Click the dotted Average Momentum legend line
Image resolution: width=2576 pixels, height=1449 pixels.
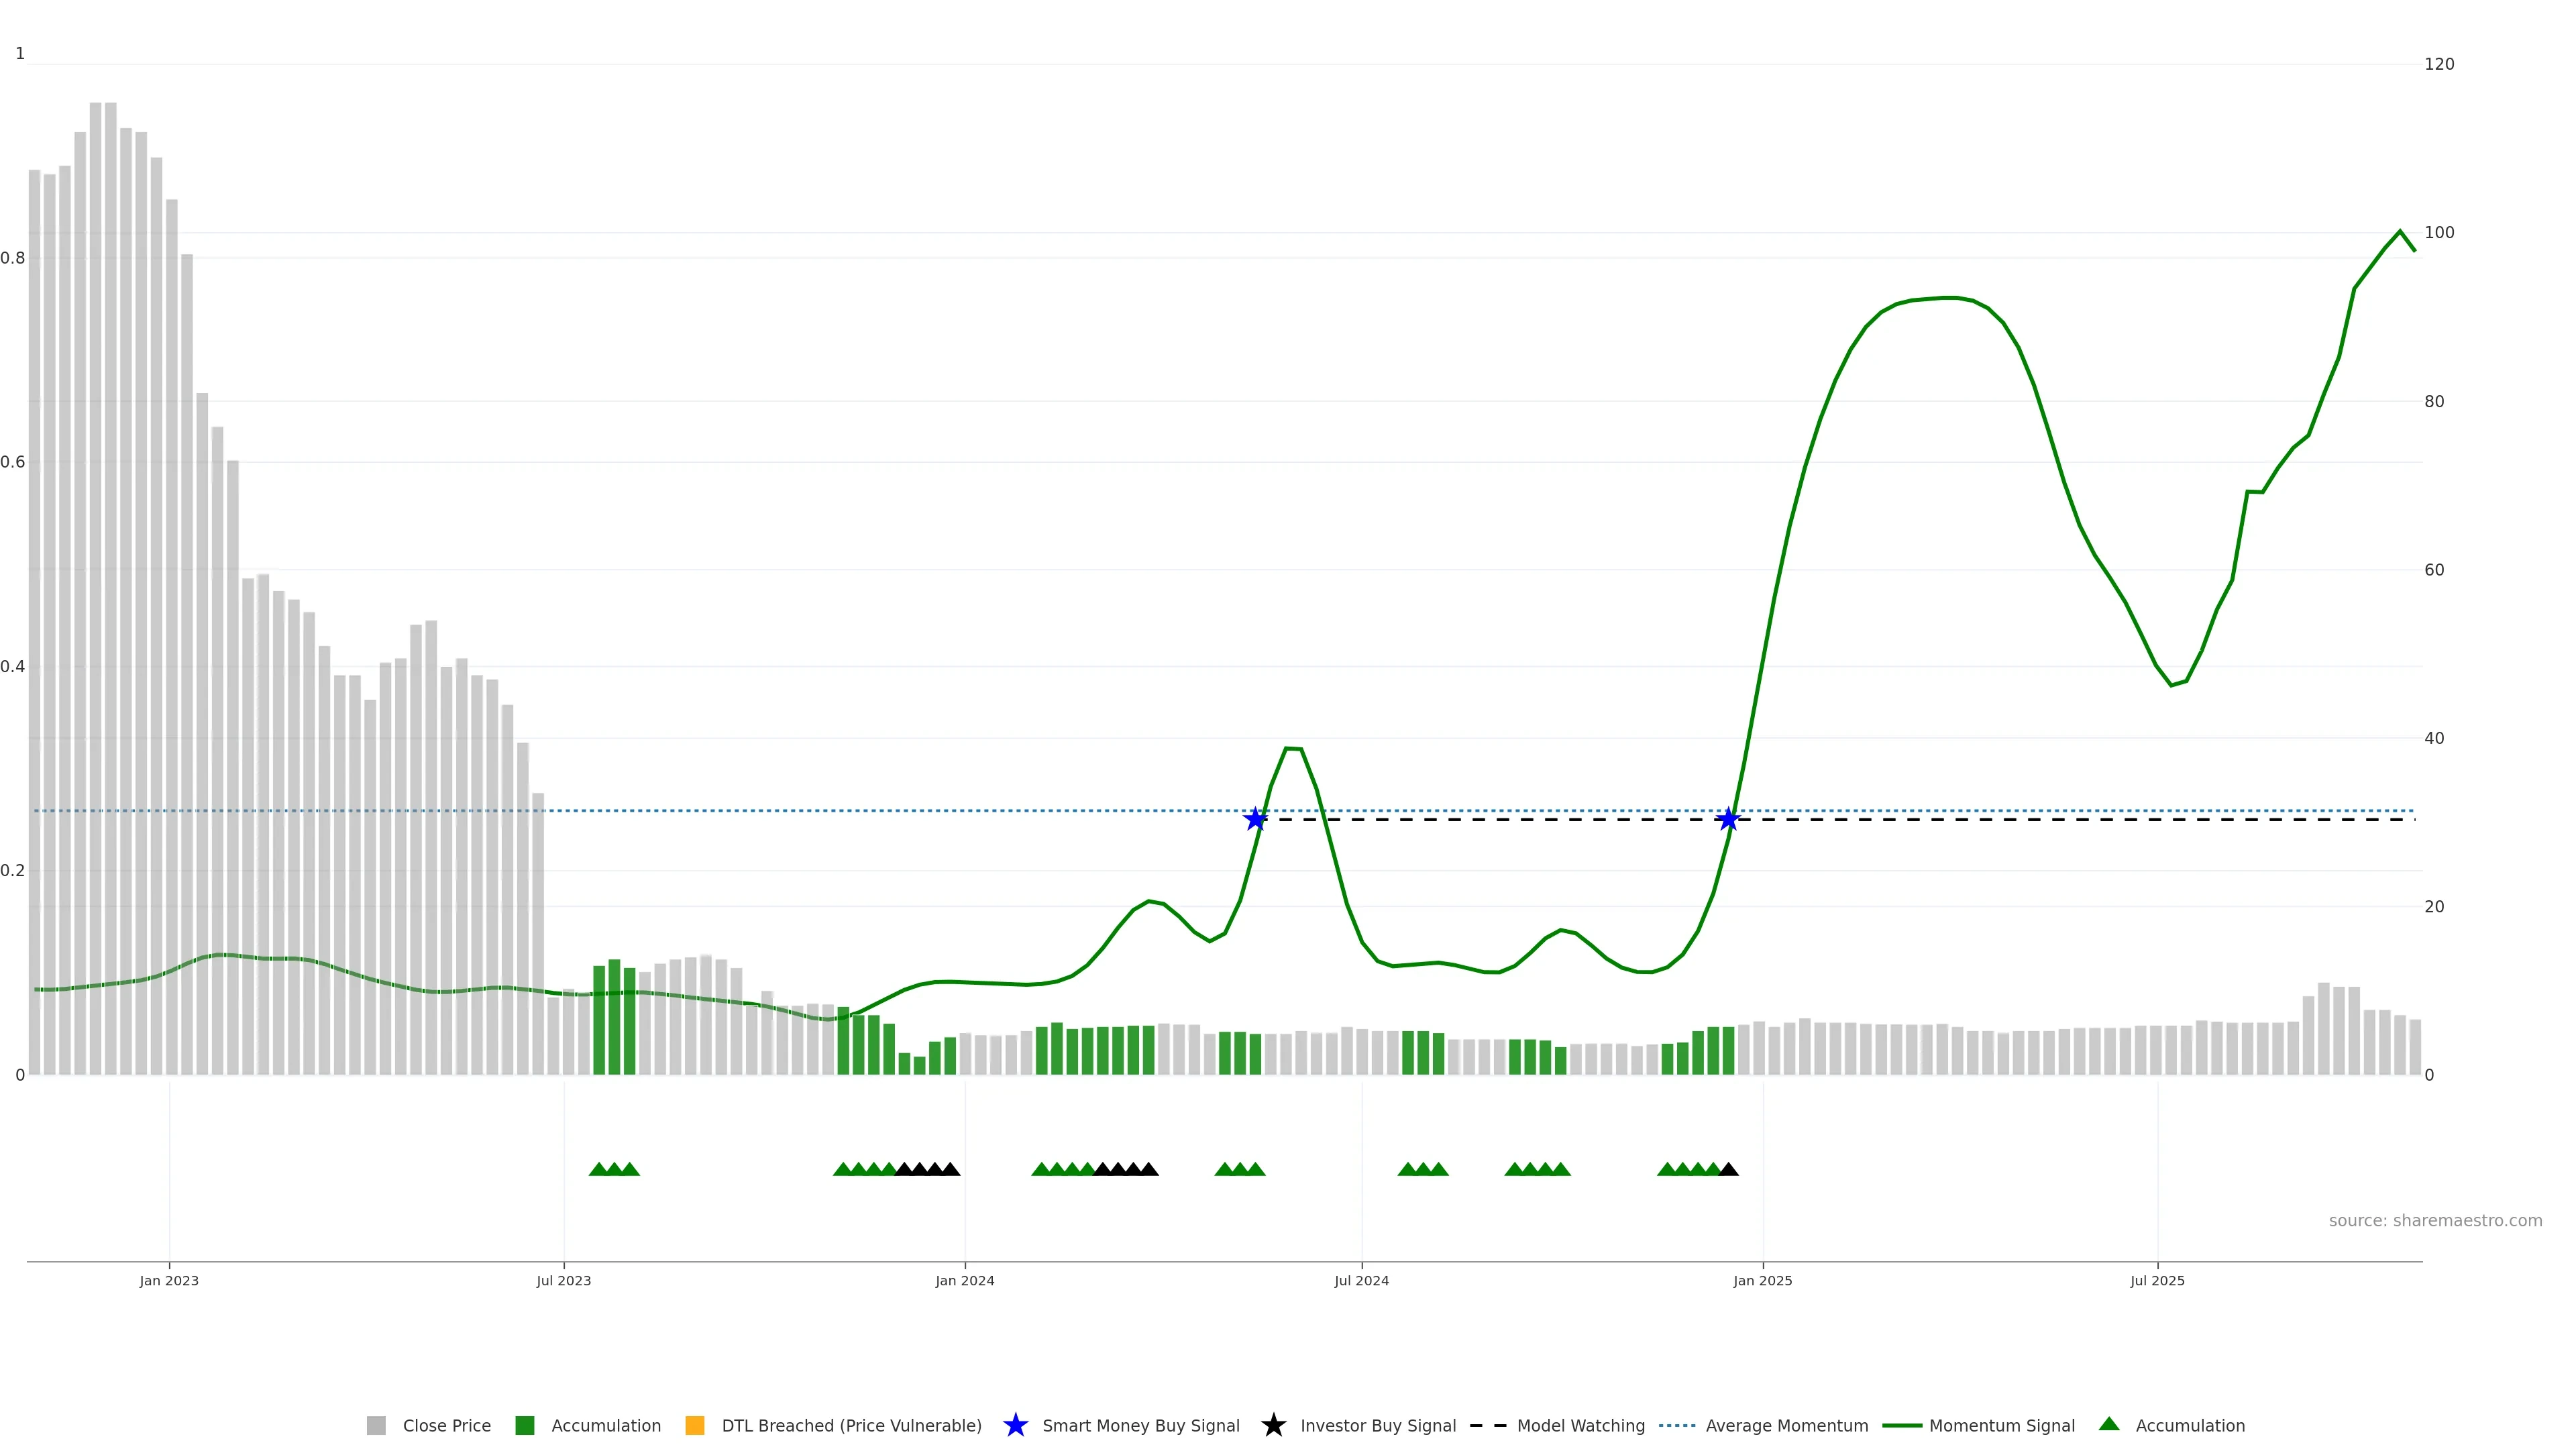coord(1677,1426)
